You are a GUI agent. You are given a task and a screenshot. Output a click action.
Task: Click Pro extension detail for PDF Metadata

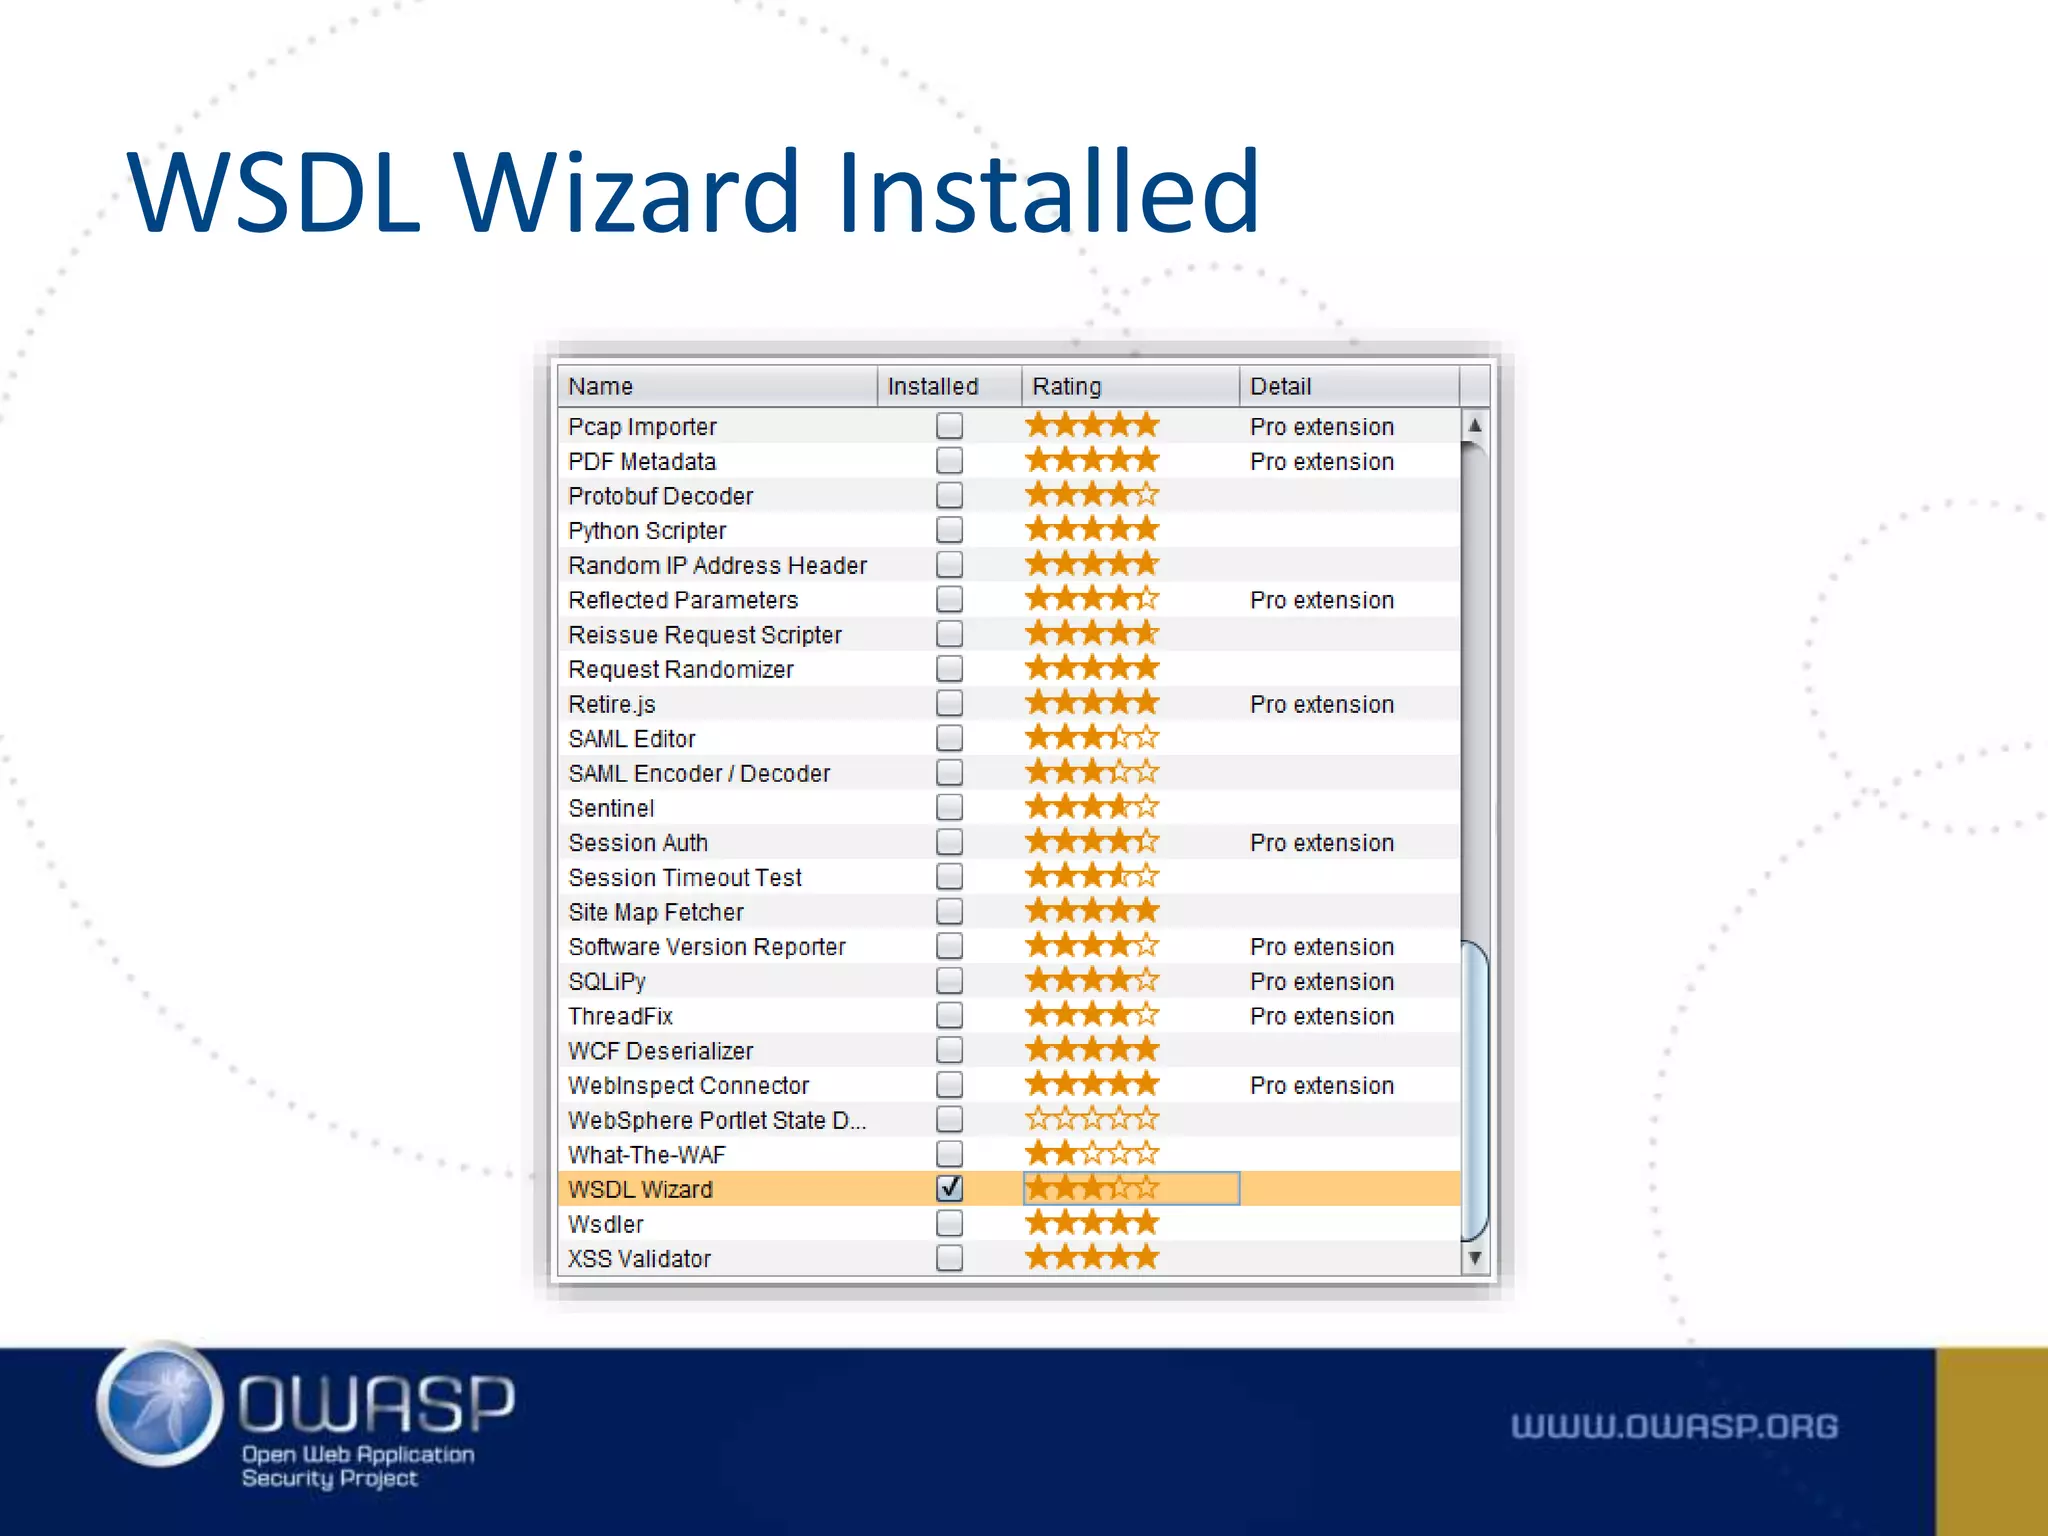click(x=1321, y=461)
